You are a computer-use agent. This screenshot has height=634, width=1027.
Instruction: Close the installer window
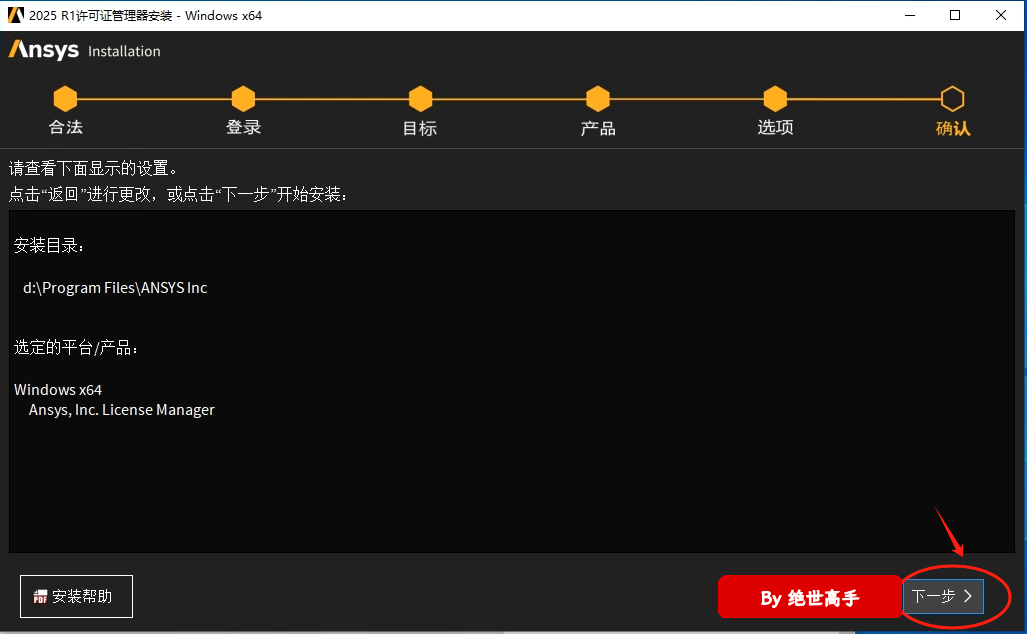pyautogui.click(x=1001, y=15)
